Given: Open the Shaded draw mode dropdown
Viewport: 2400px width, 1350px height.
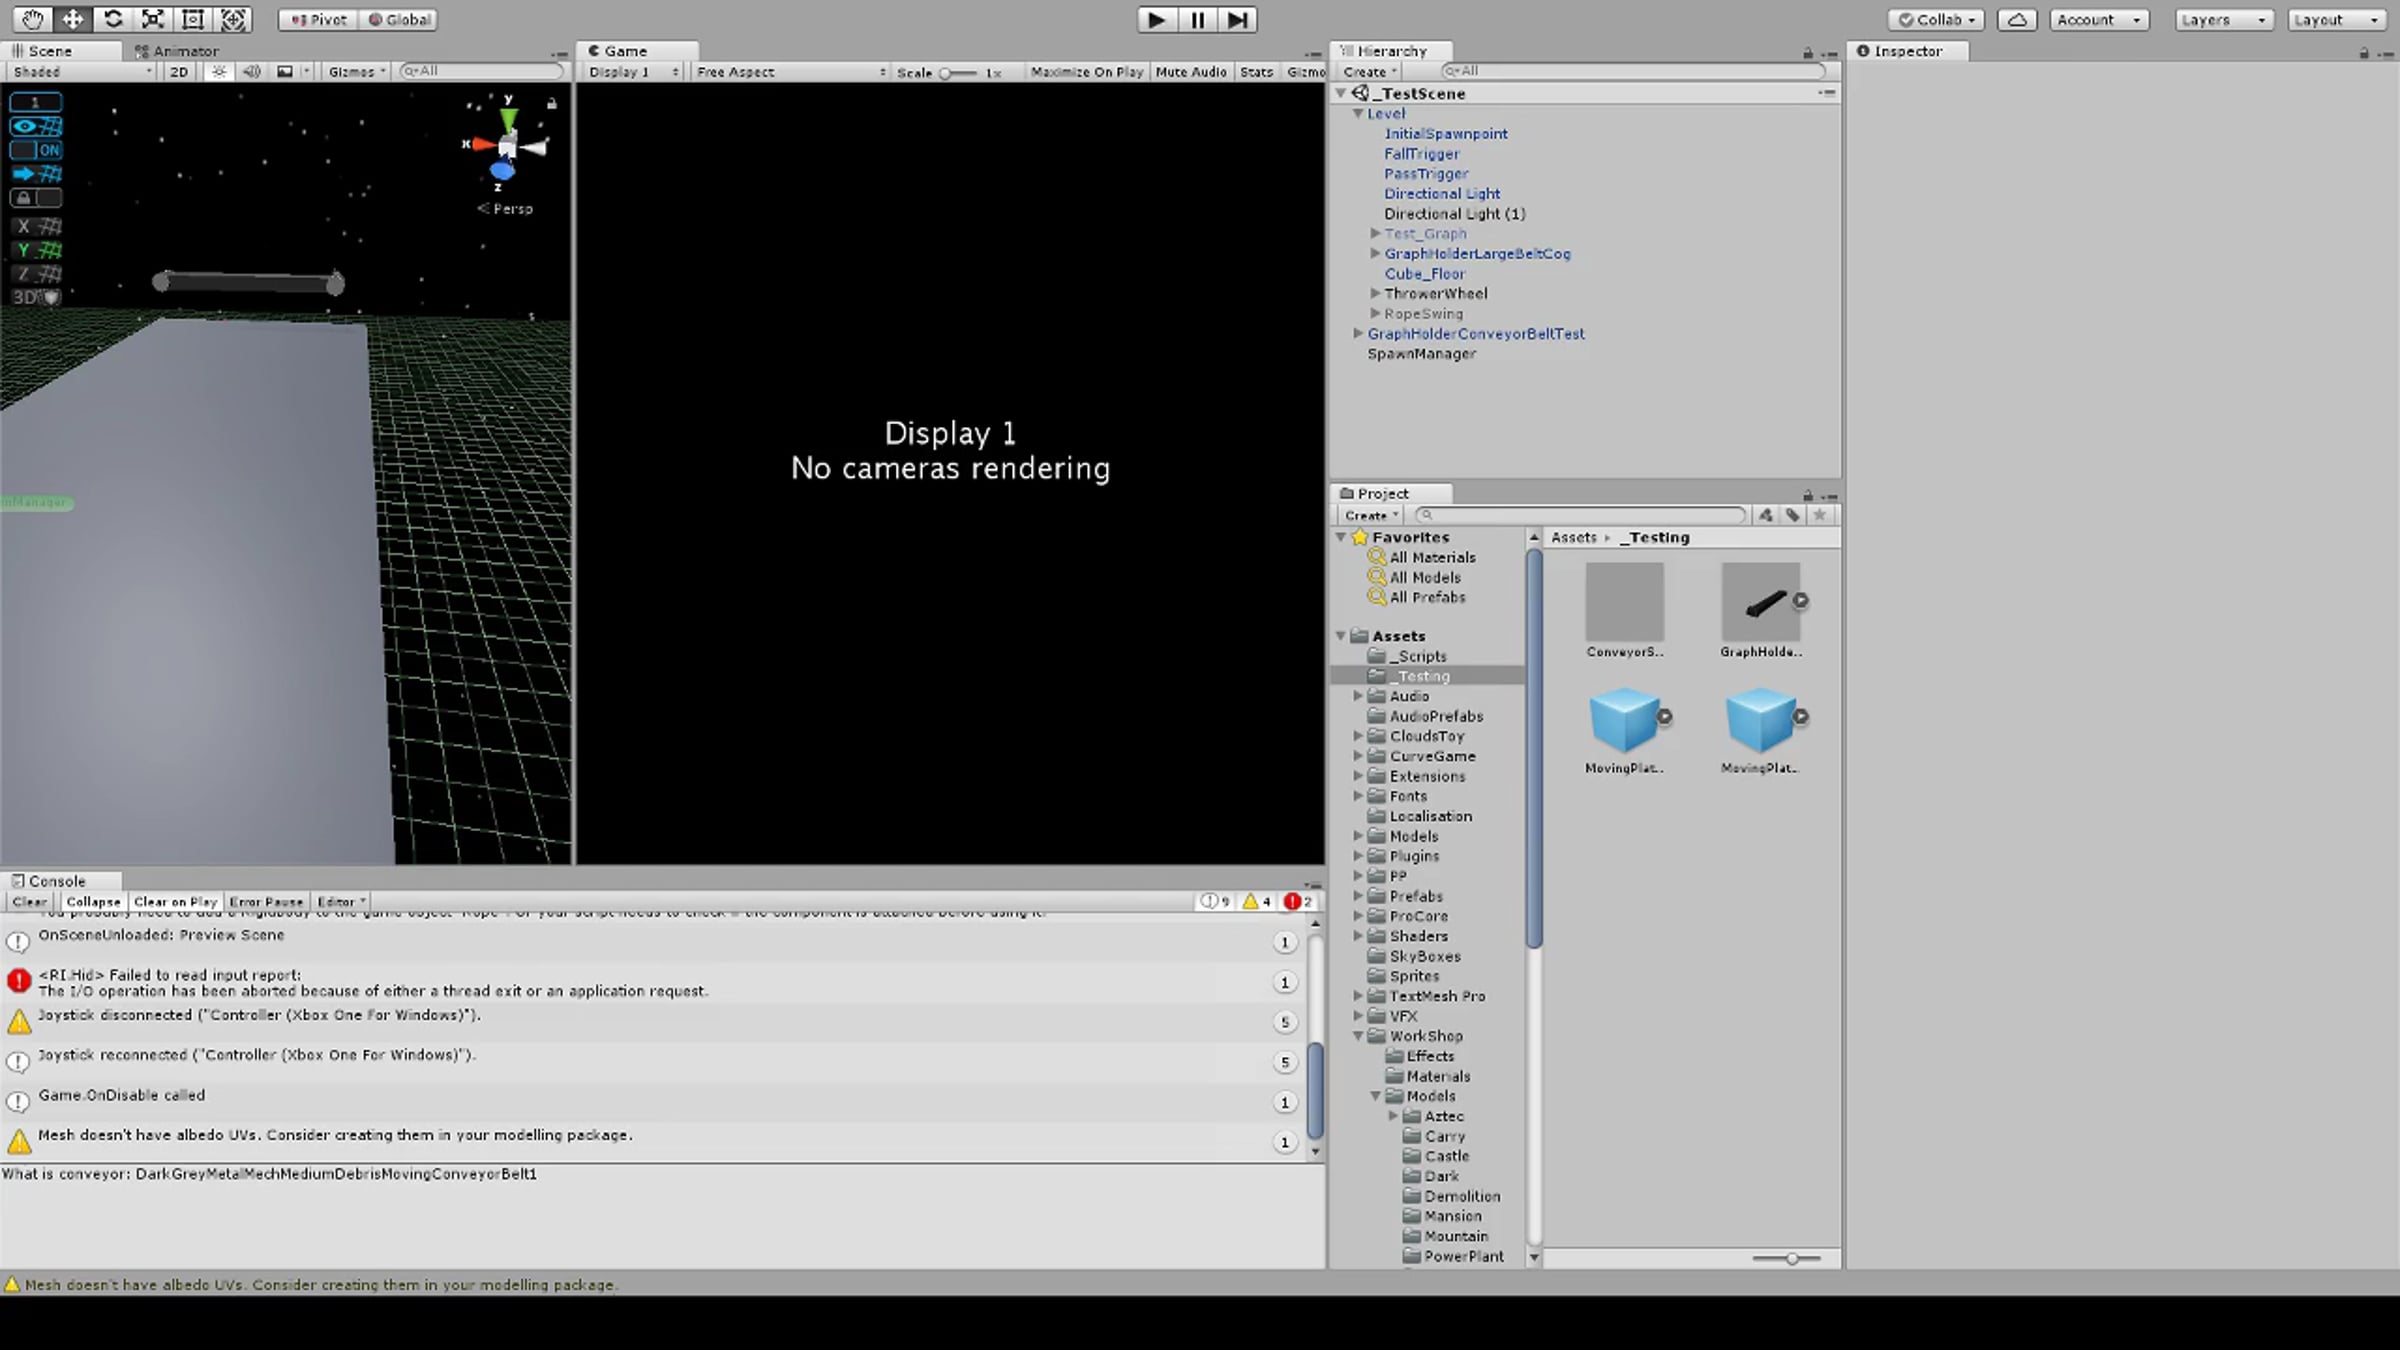Looking at the screenshot, I should (82, 71).
